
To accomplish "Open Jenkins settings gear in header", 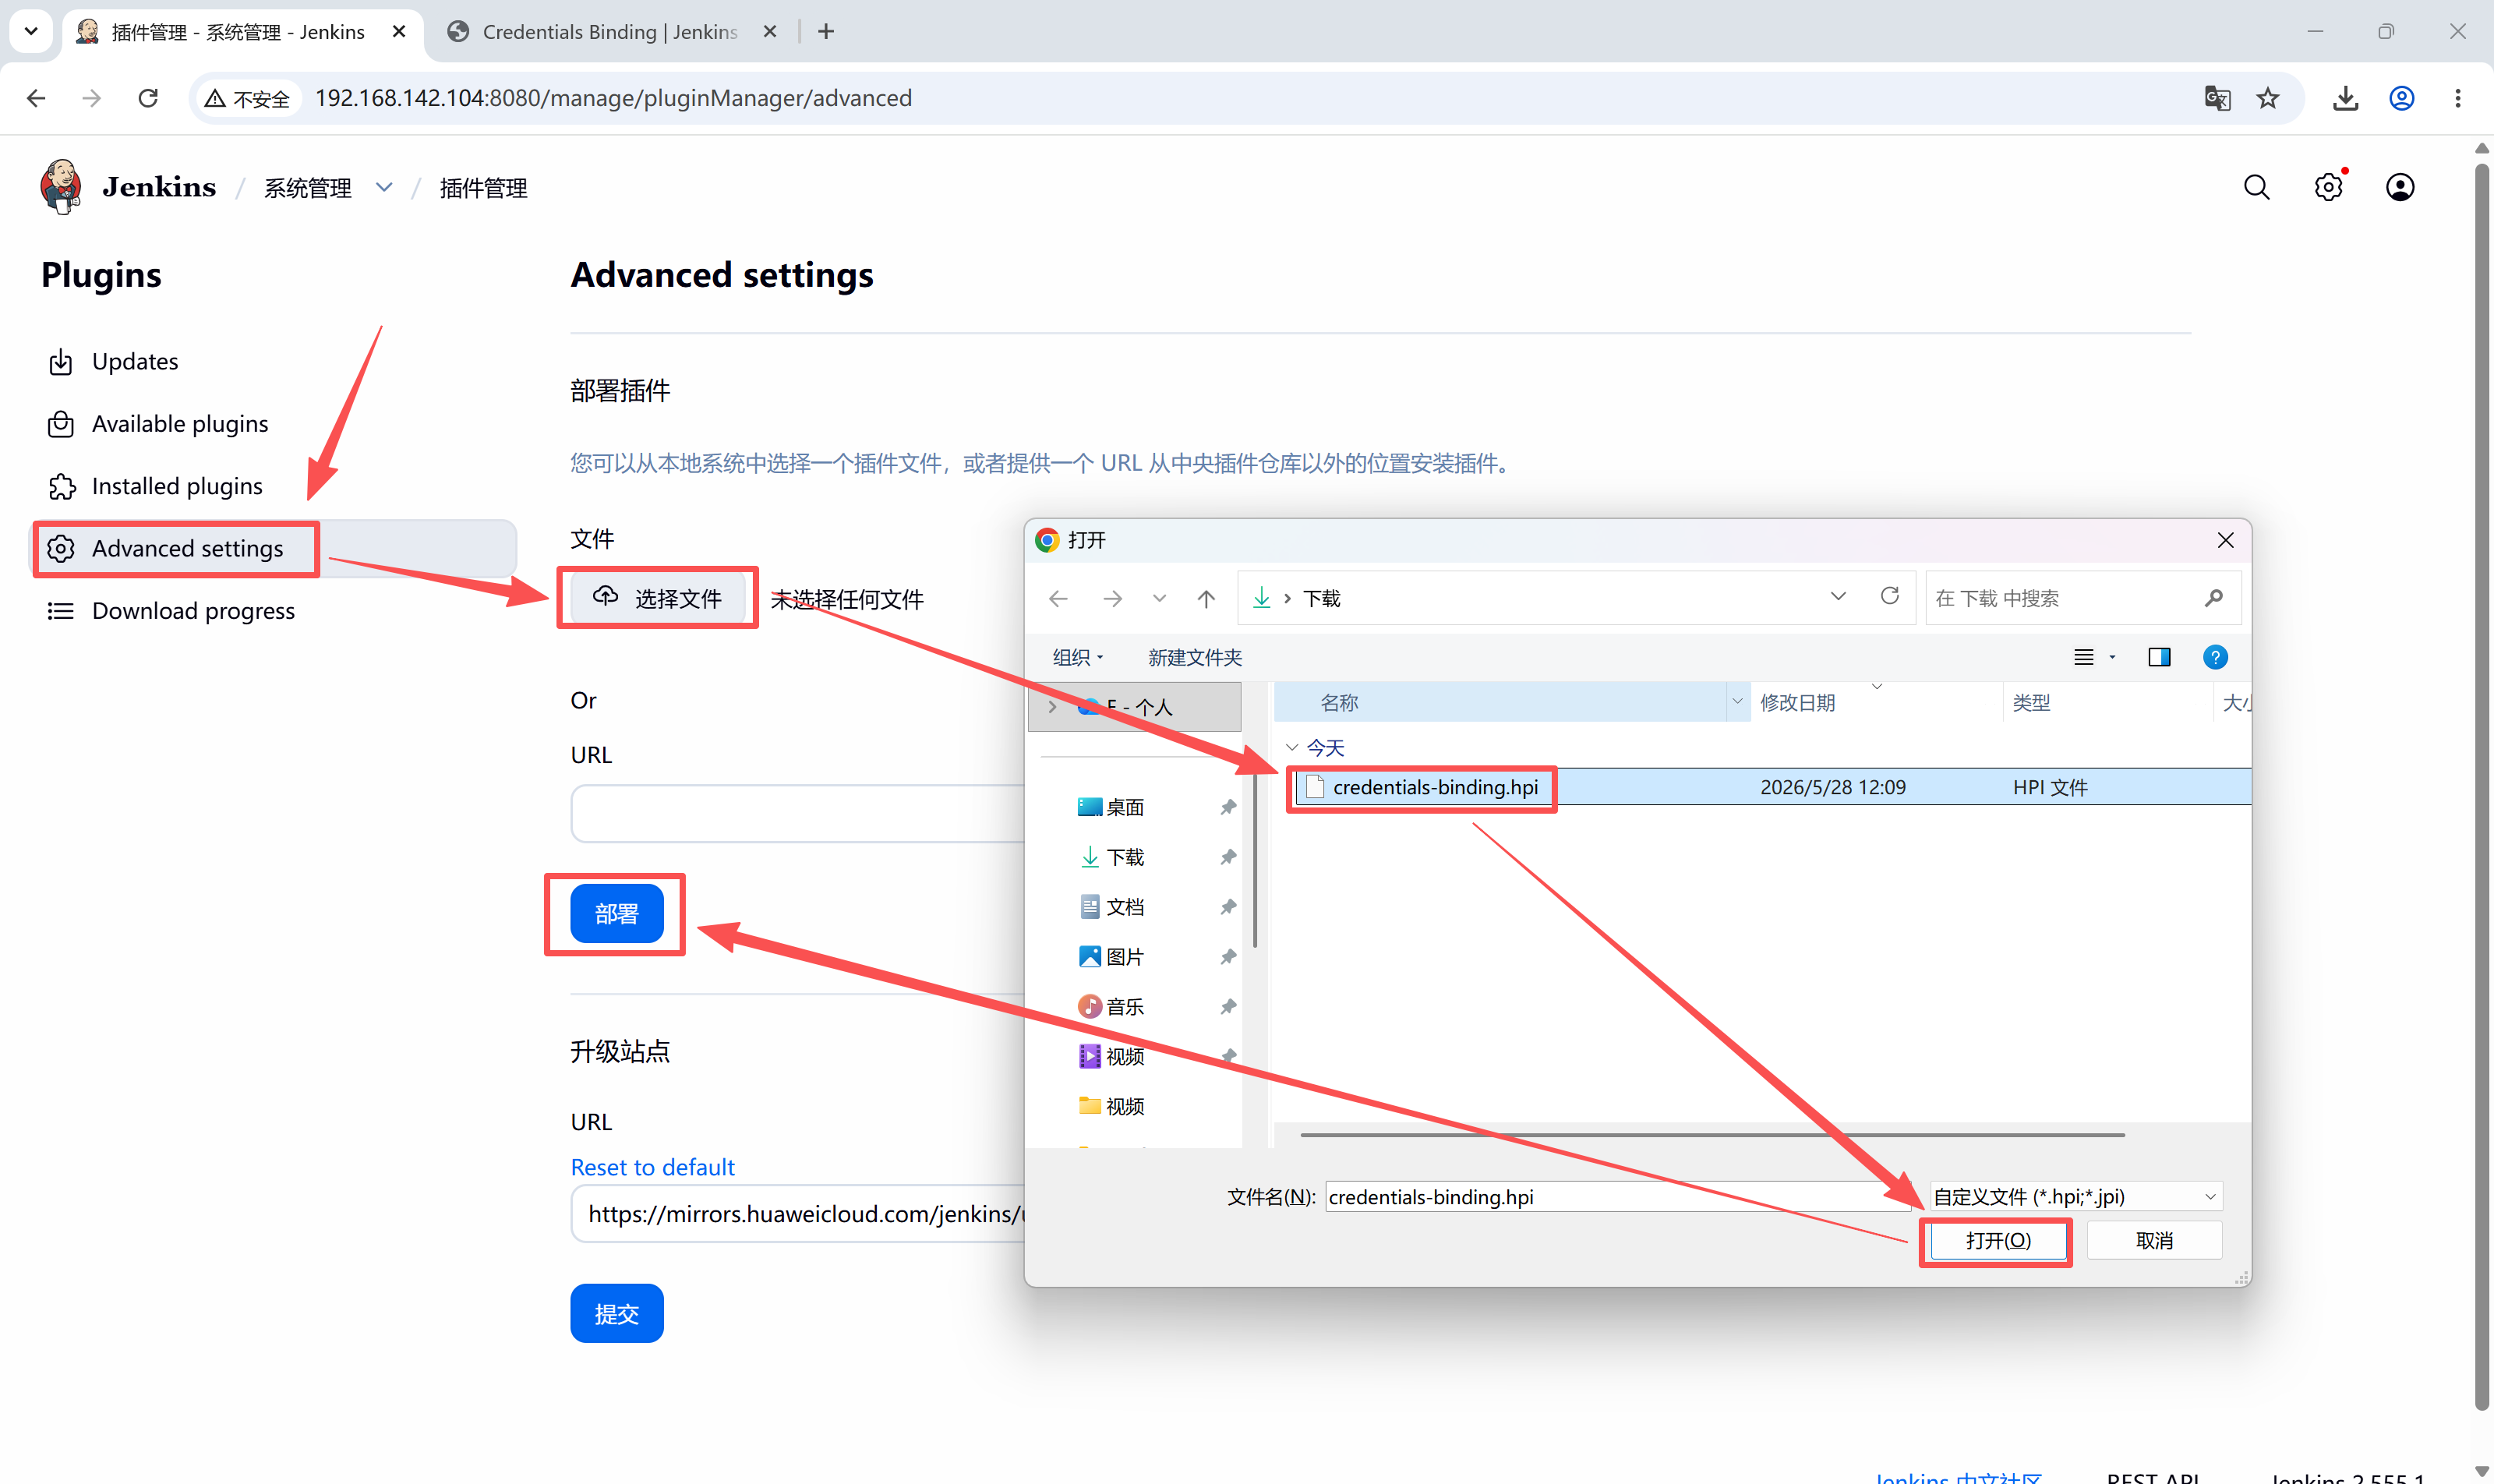I will (x=2328, y=187).
